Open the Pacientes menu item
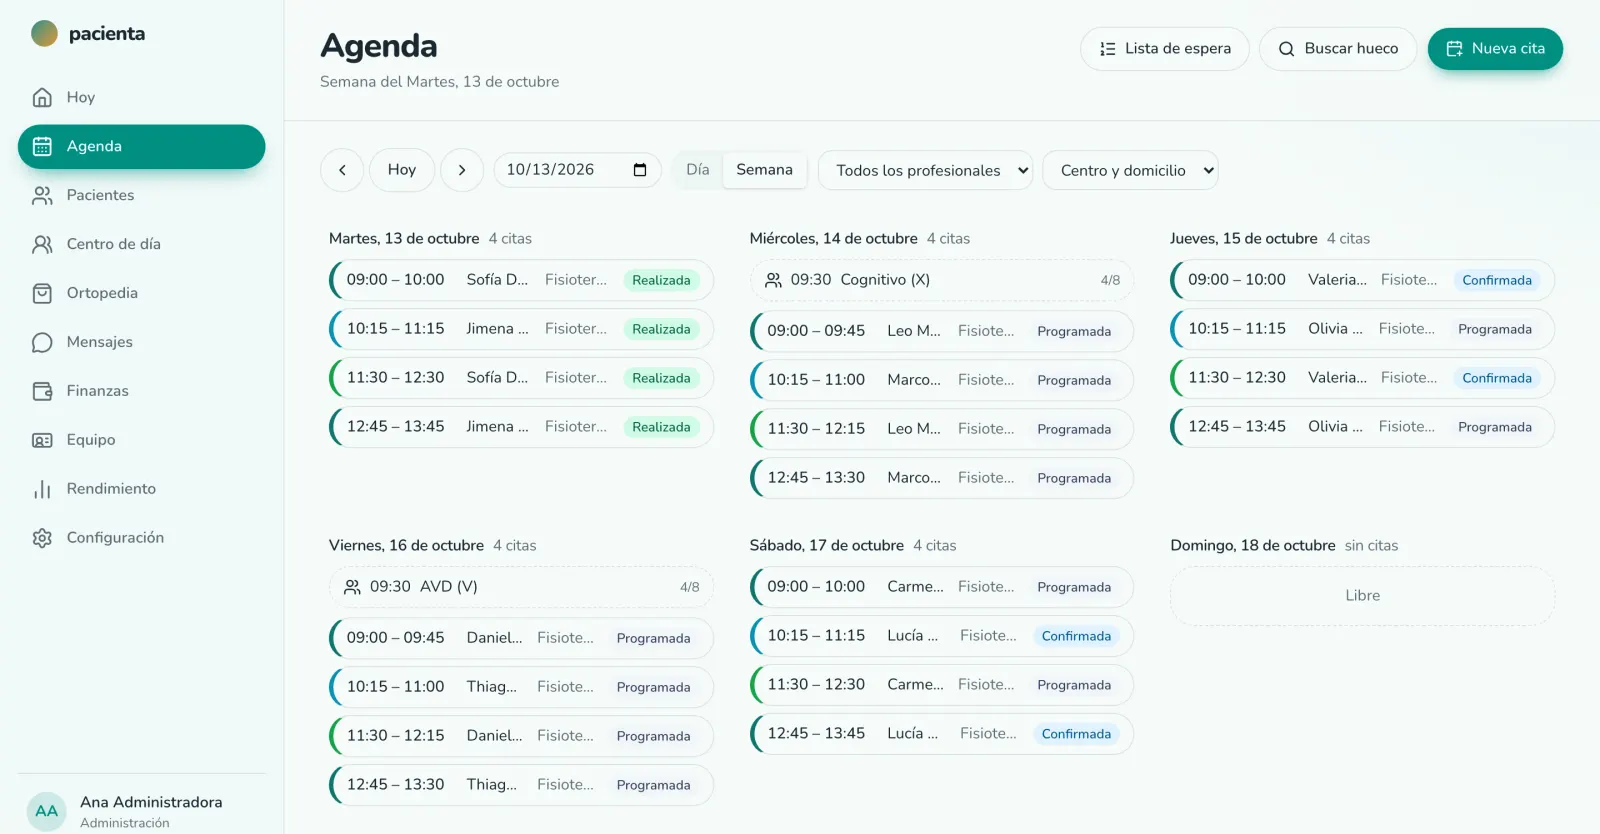This screenshot has height=834, width=1600. [x=142, y=195]
